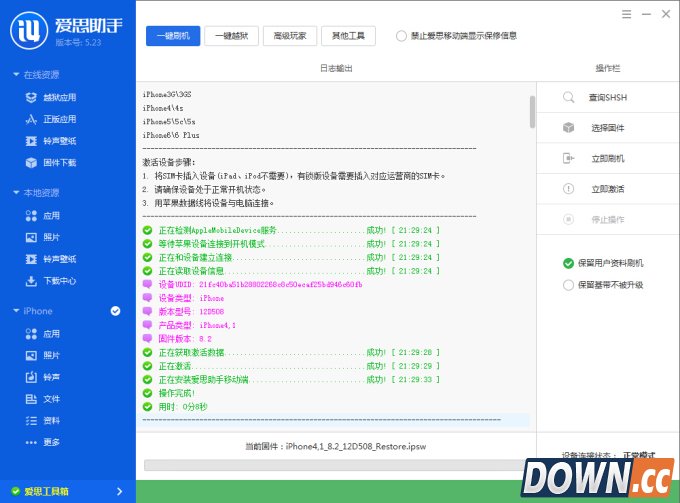The width and height of the screenshot is (680, 503).
Task: Switch to the 一键越狱 tab
Action: click(x=231, y=36)
